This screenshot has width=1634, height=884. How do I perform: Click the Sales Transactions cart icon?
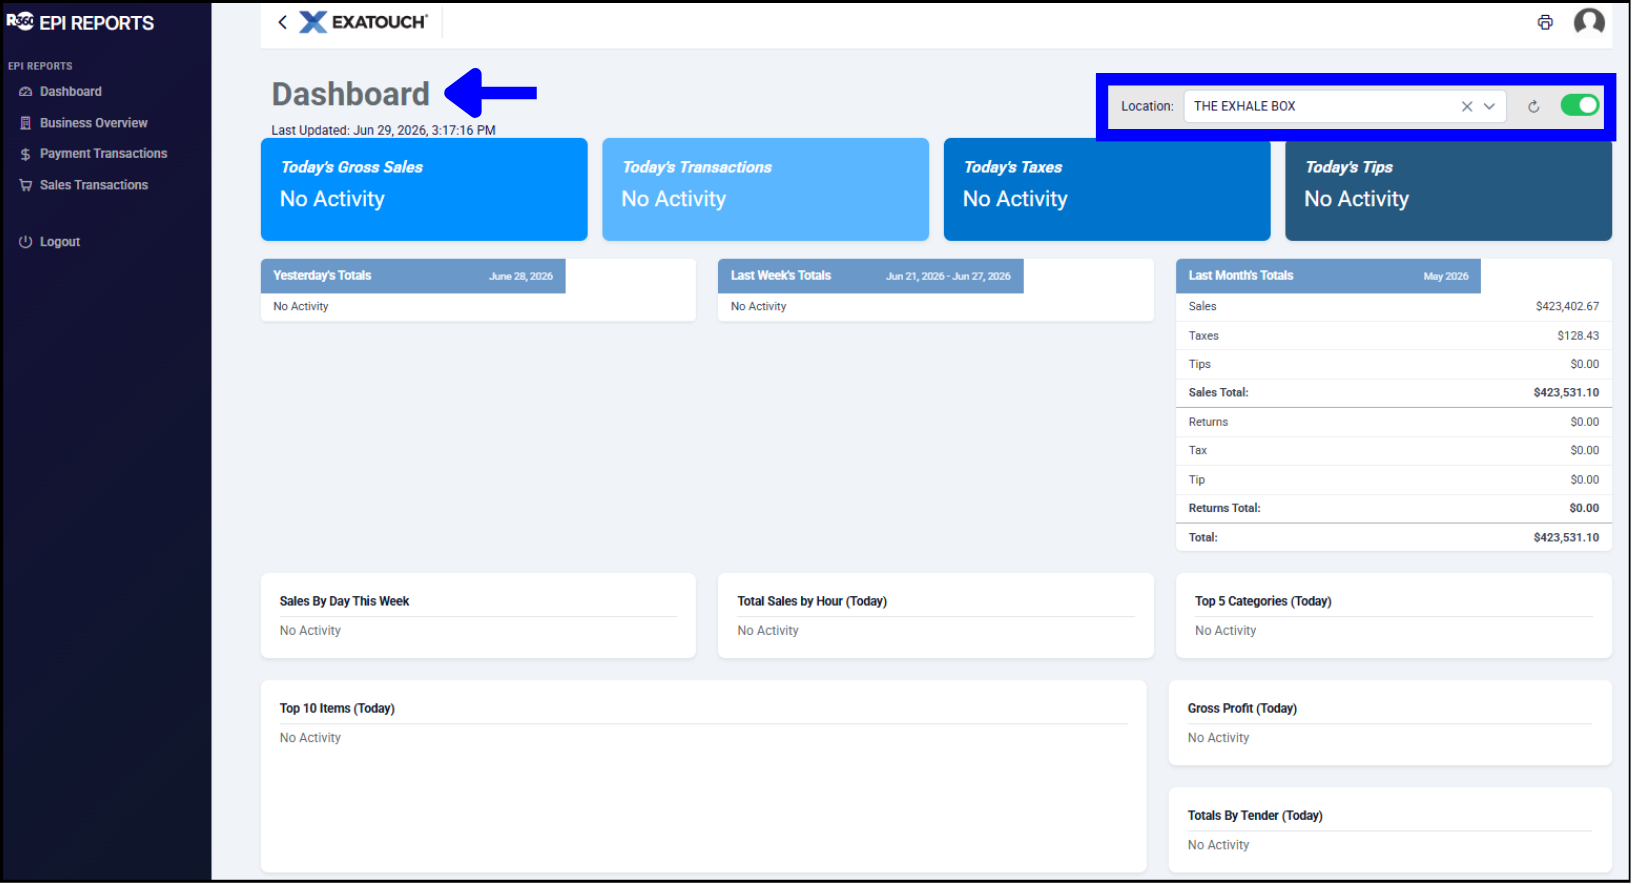point(26,185)
